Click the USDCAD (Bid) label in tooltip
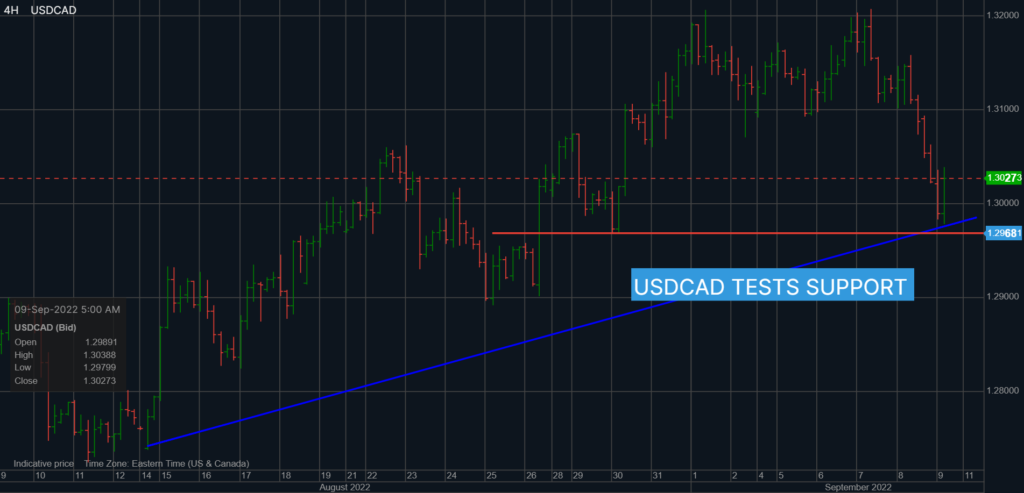The image size is (1024, 493). (x=44, y=327)
